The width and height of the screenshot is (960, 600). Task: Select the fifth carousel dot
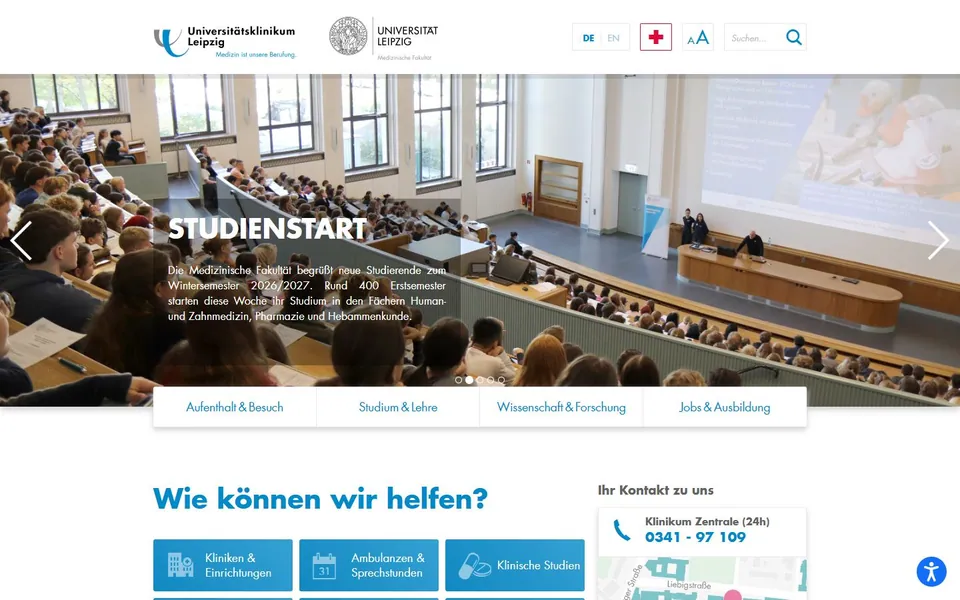501,380
